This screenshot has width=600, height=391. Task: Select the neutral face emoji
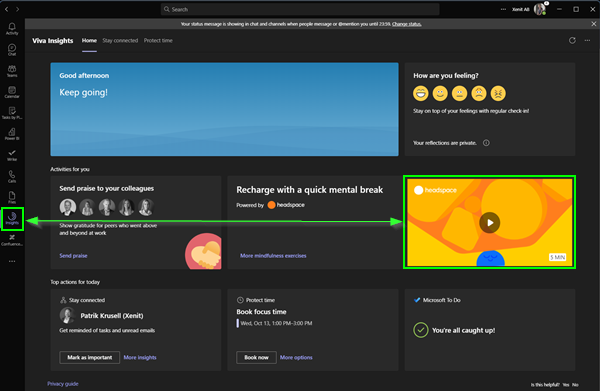click(459, 93)
